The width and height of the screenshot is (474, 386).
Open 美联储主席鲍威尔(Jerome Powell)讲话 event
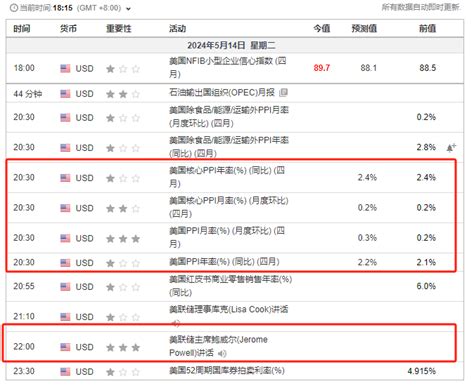point(218,346)
